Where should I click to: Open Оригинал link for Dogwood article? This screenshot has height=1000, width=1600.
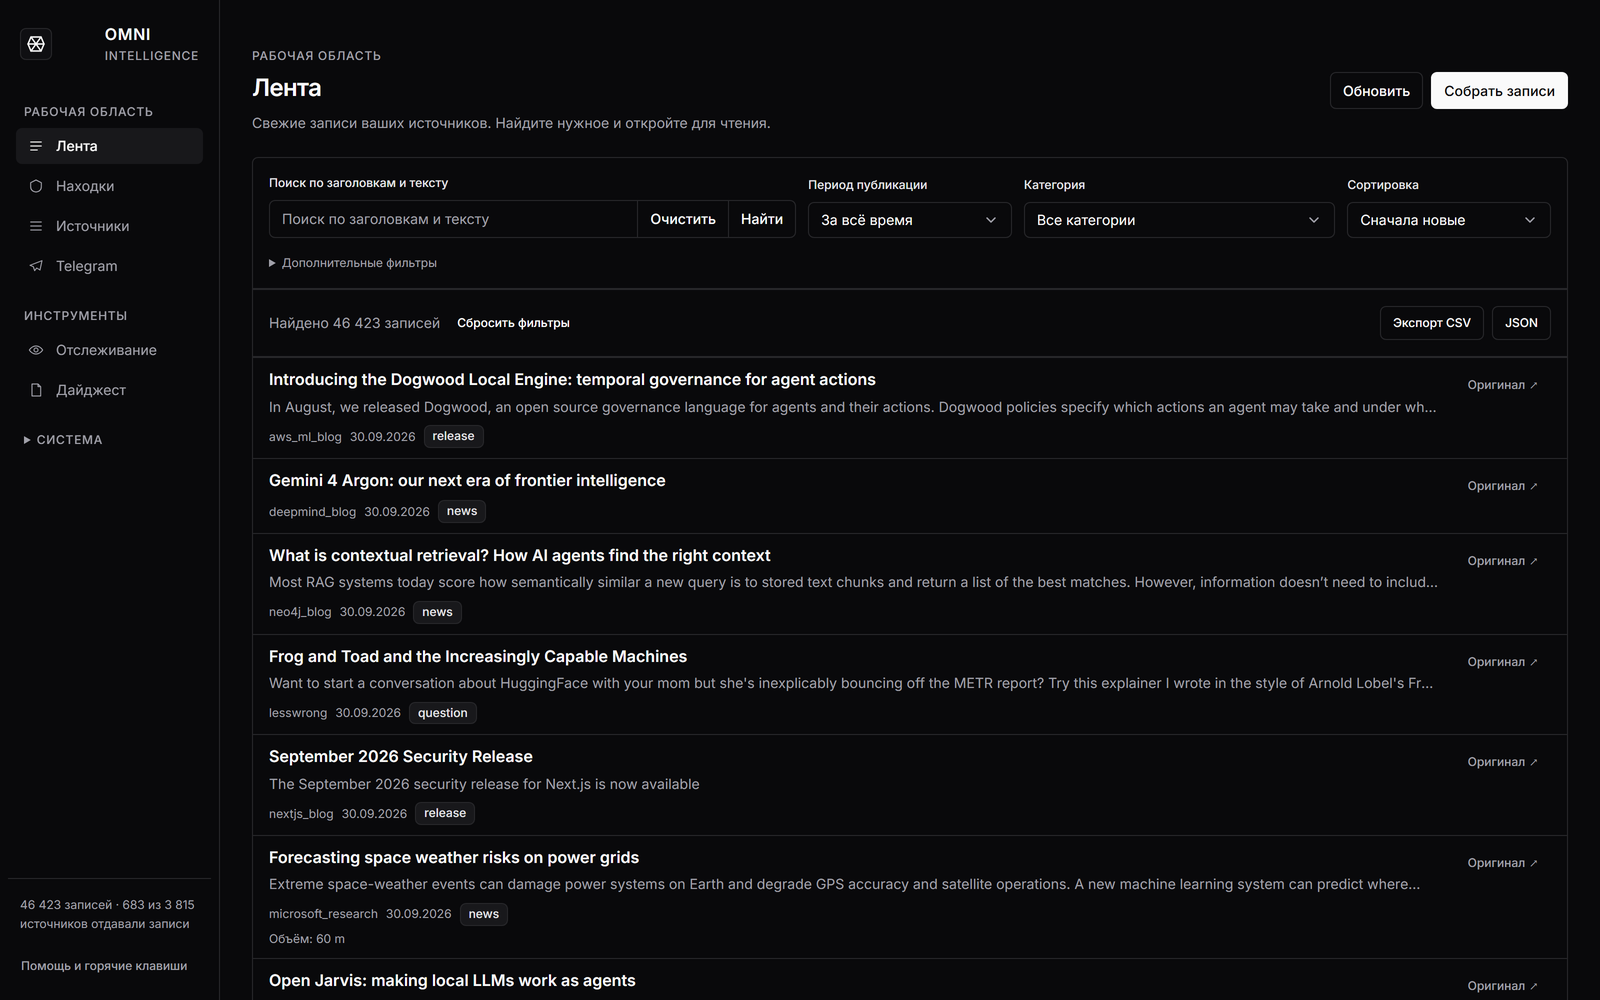coord(1502,385)
